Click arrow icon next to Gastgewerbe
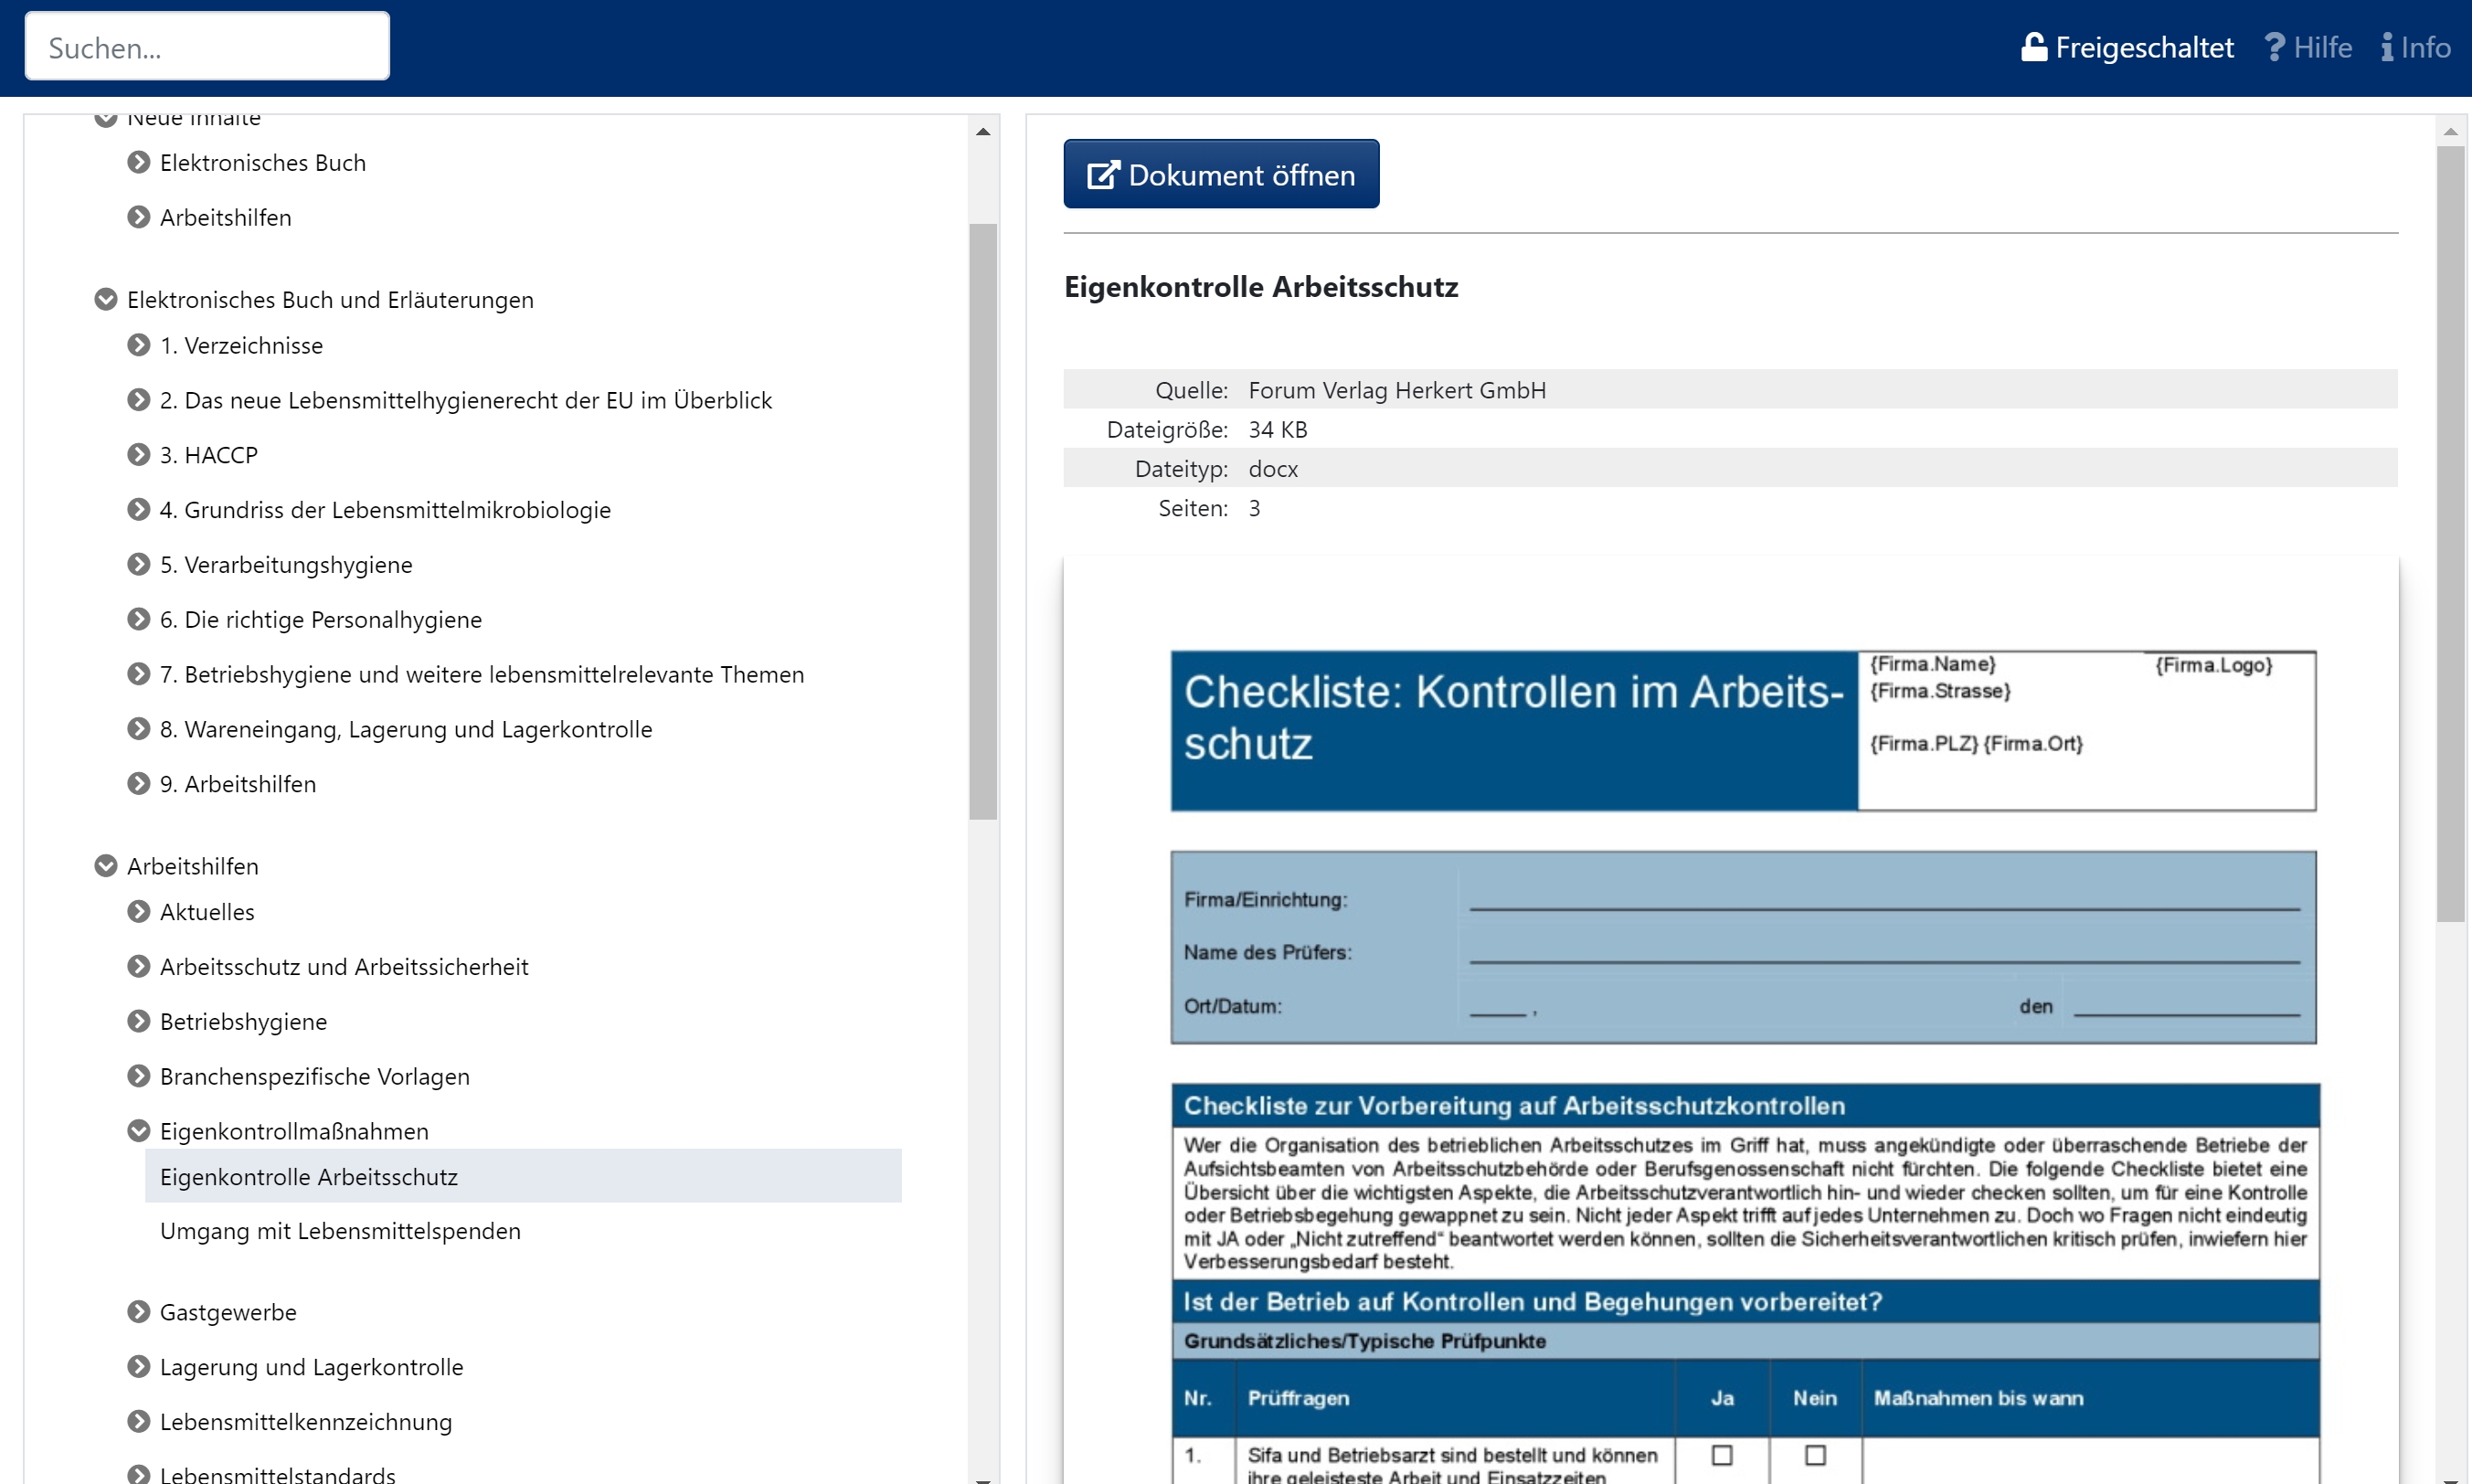2472x1484 pixels. click(x=139, y=1311)
